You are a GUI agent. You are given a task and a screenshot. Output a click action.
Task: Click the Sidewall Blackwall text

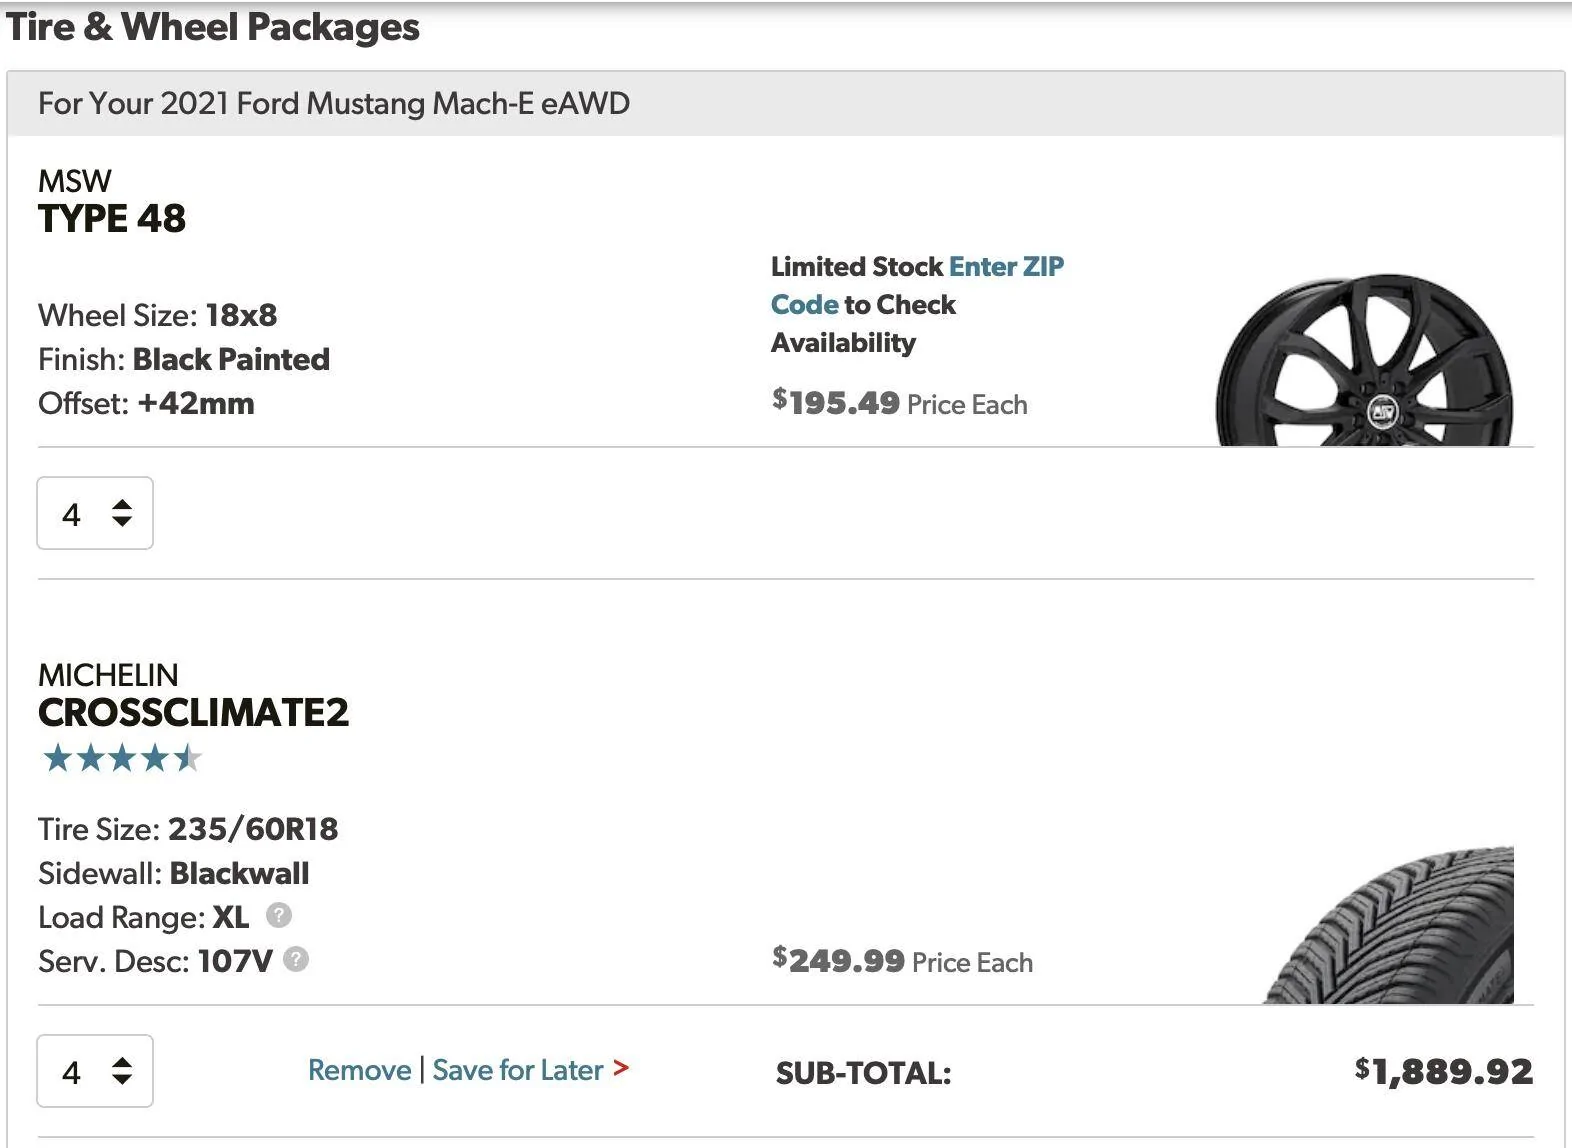click(x=174, y=873)
